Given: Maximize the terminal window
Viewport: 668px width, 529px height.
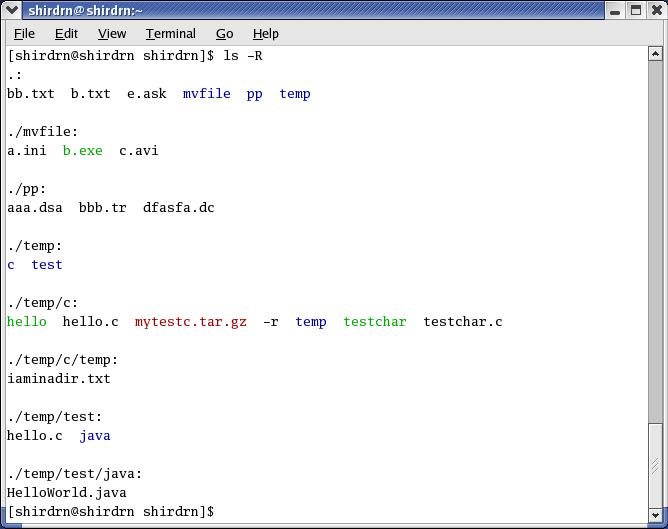Looking at the screenshot, I should (x=635, y=10).
